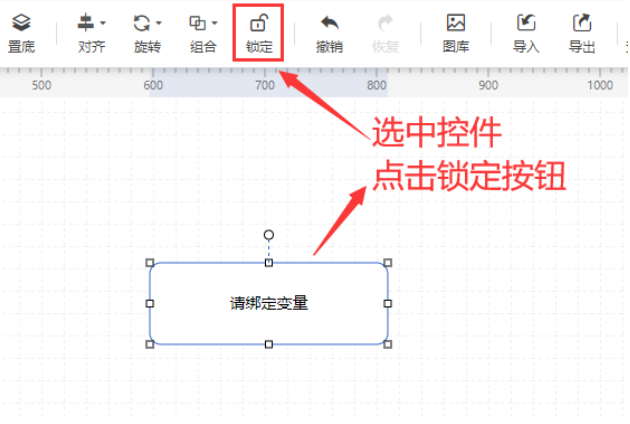Viewport: 630px width, 424px height.
Task: Expand the 旋转 dropdown arrow
Action: point(159,23)
